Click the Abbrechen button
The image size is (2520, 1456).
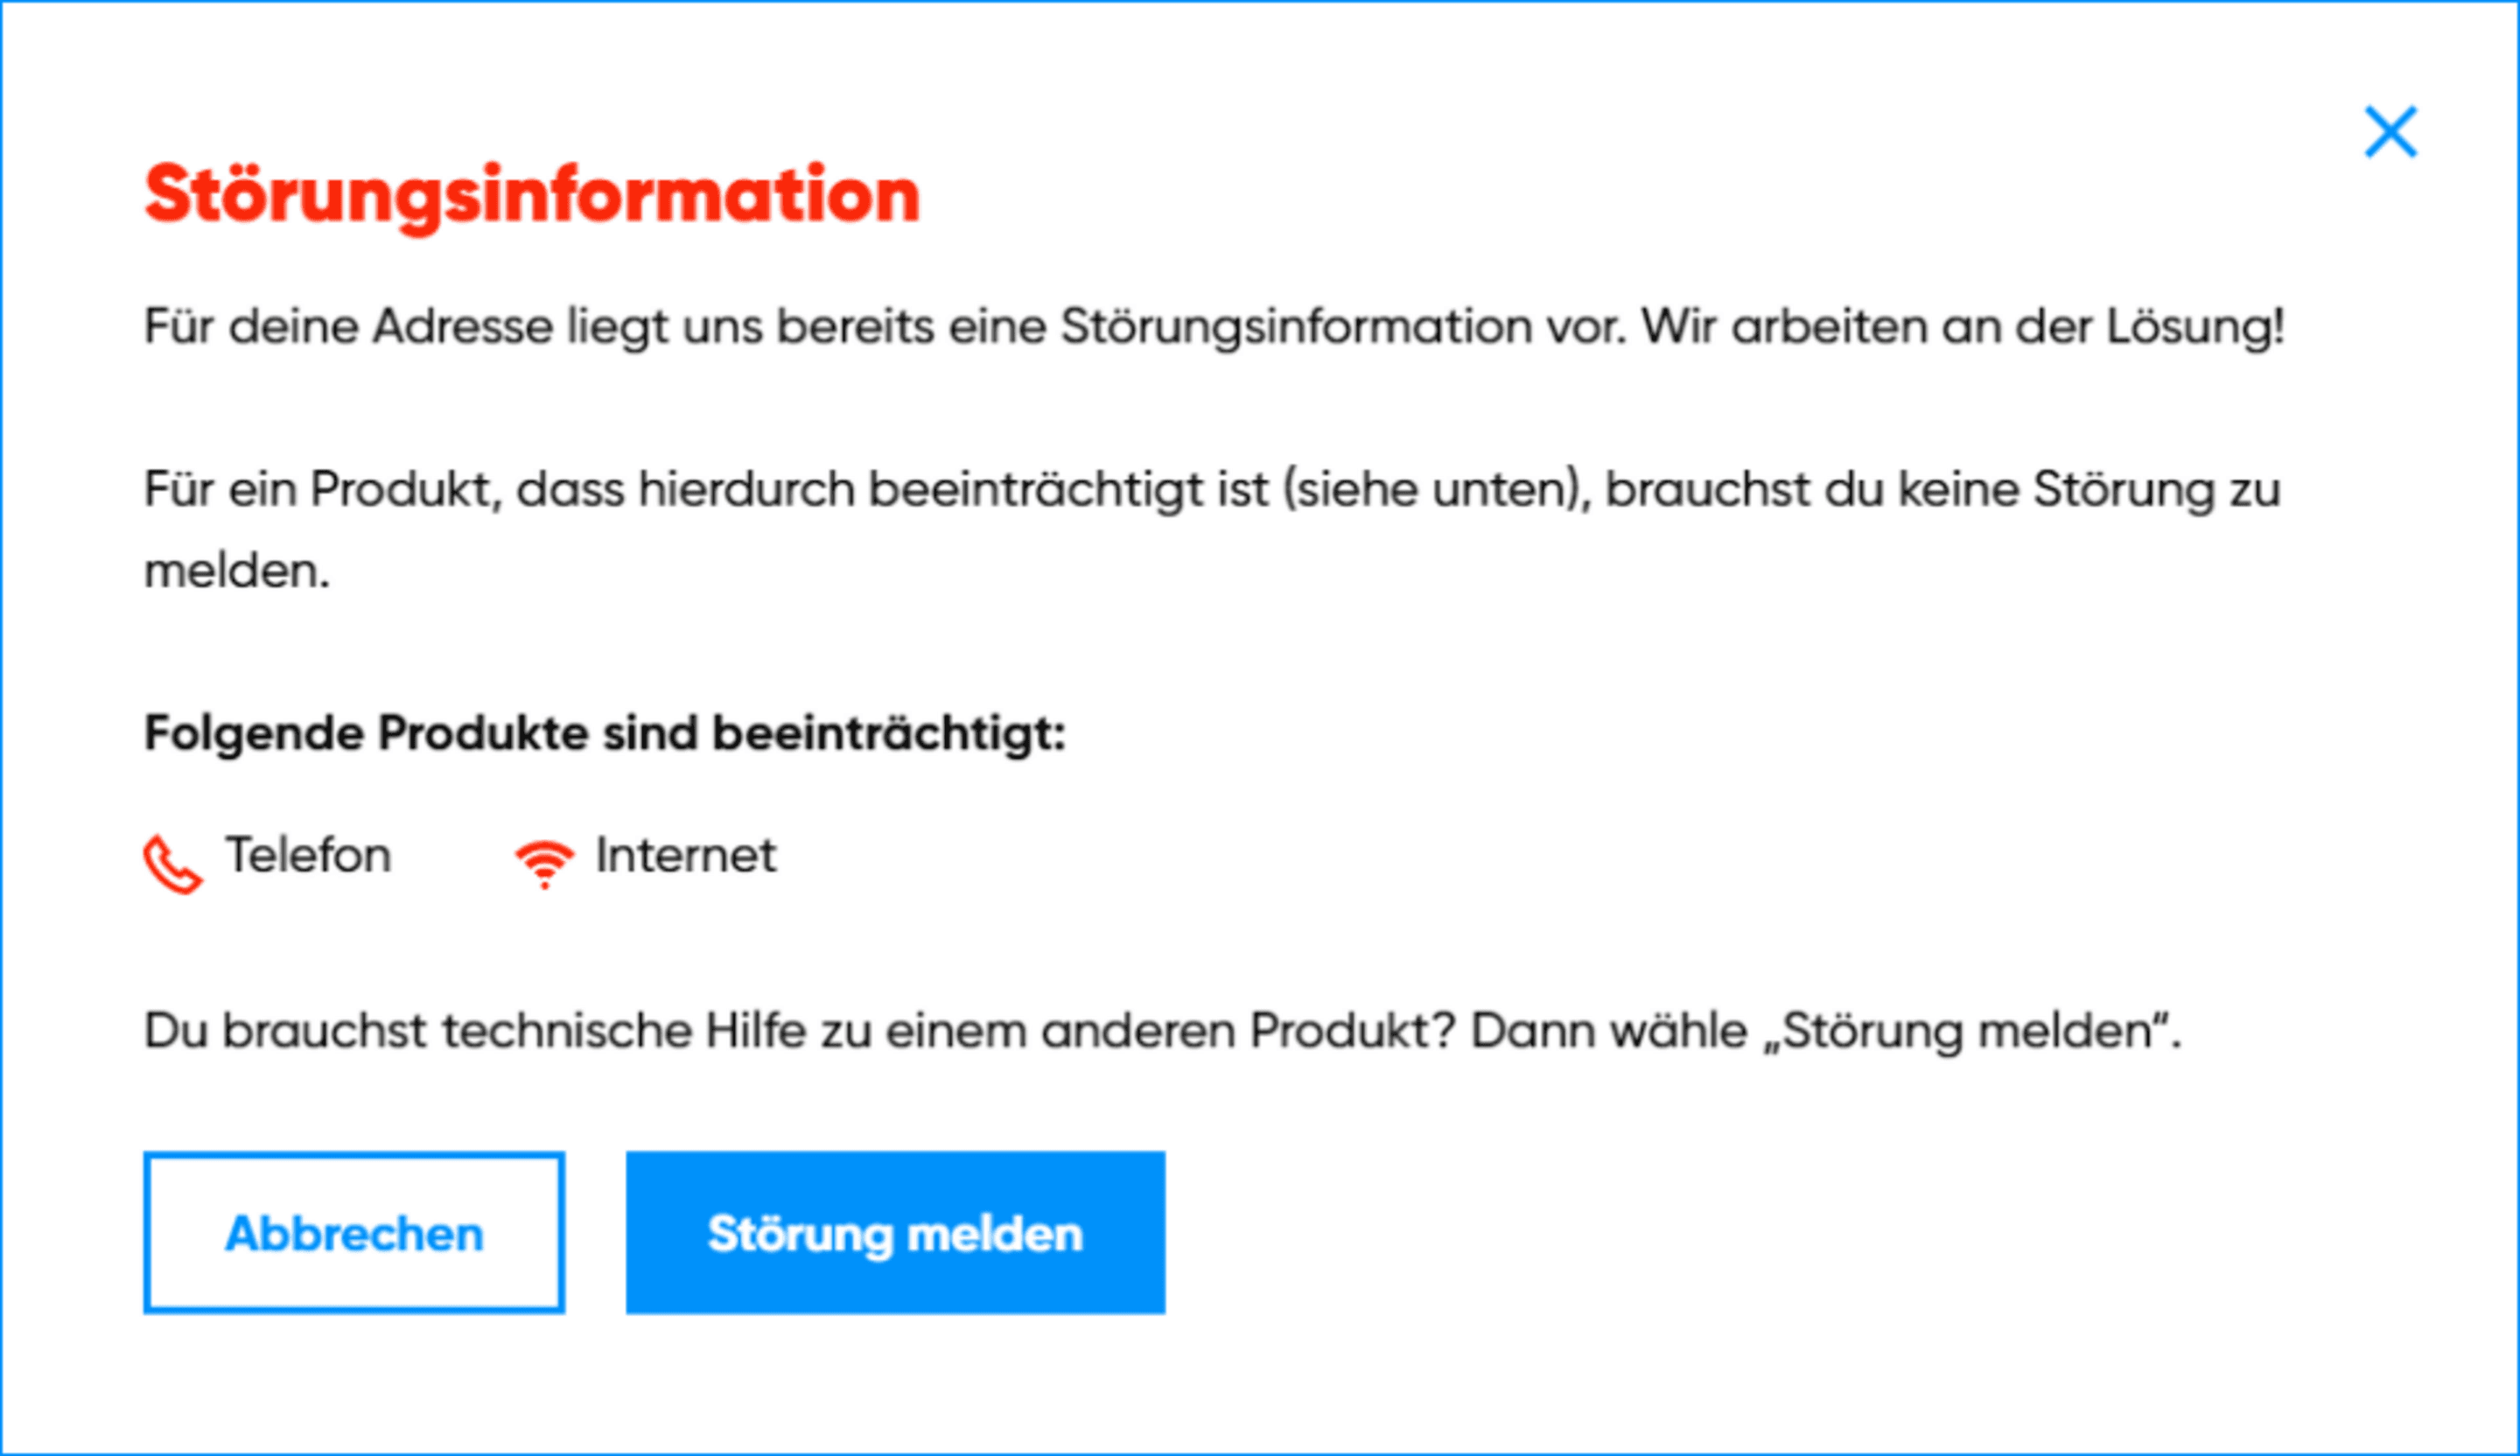354,1232
